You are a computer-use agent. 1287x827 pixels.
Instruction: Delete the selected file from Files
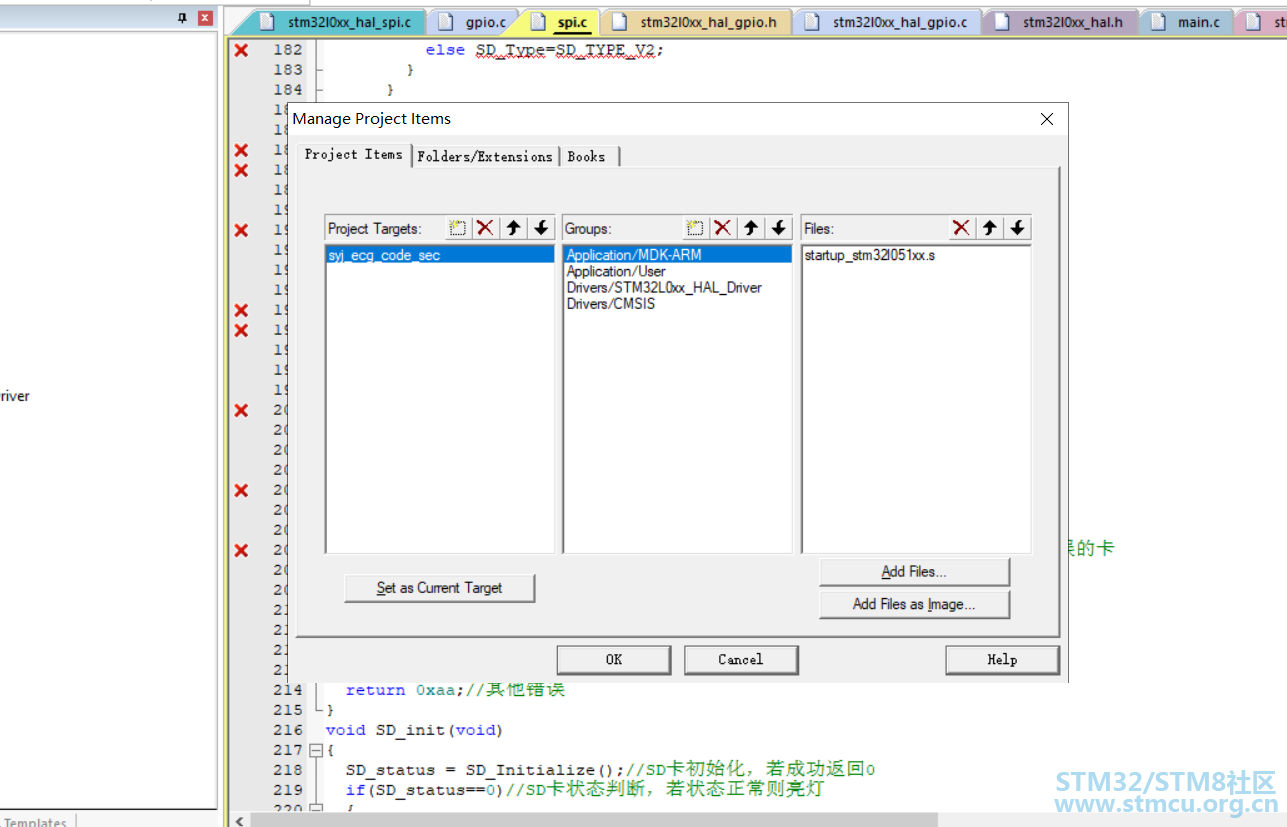pos(961,228)
